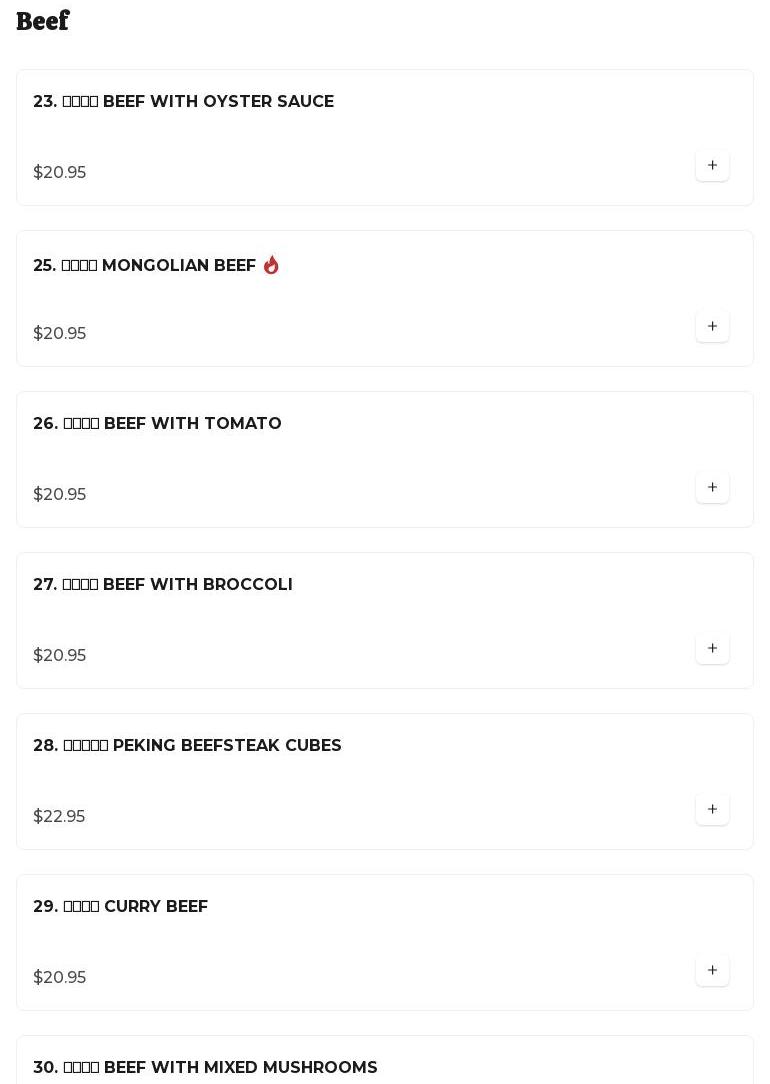View Peking Beefsteak Cubes item
Viewport: 770px width, 1084px height.
187,746
